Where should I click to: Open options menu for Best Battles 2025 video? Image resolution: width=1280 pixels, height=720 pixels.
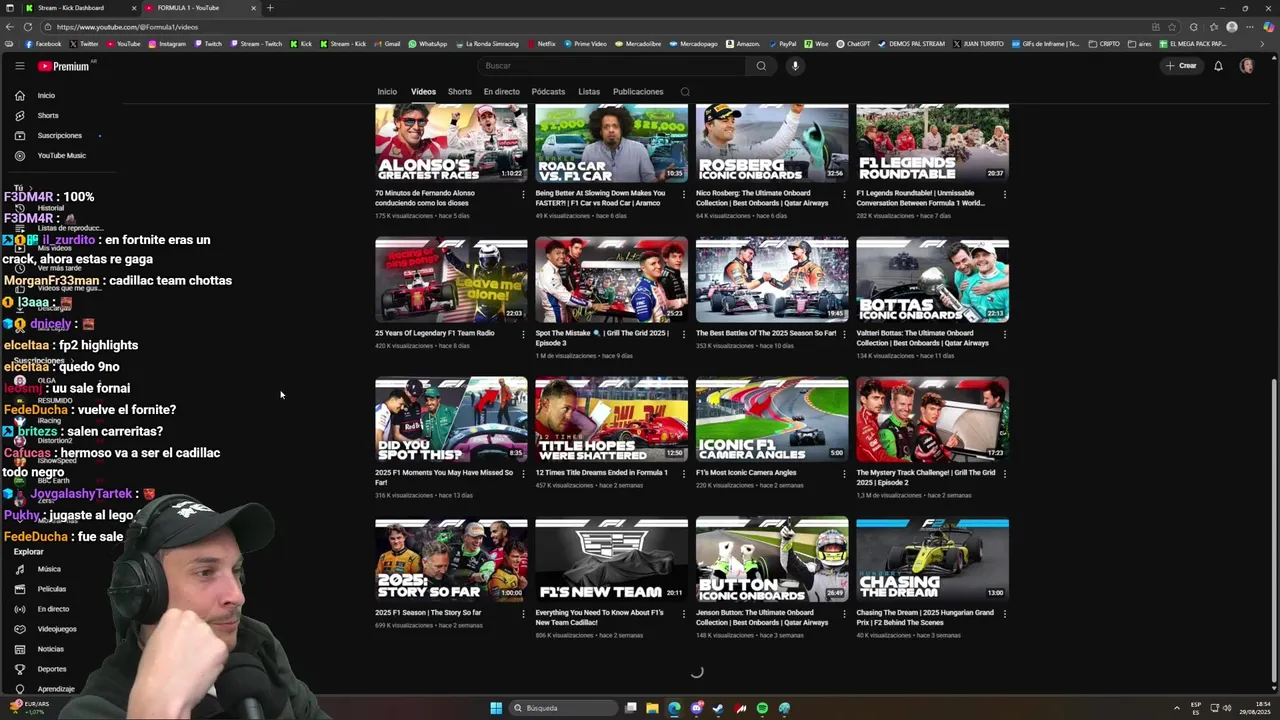click(x=844, y=334)
